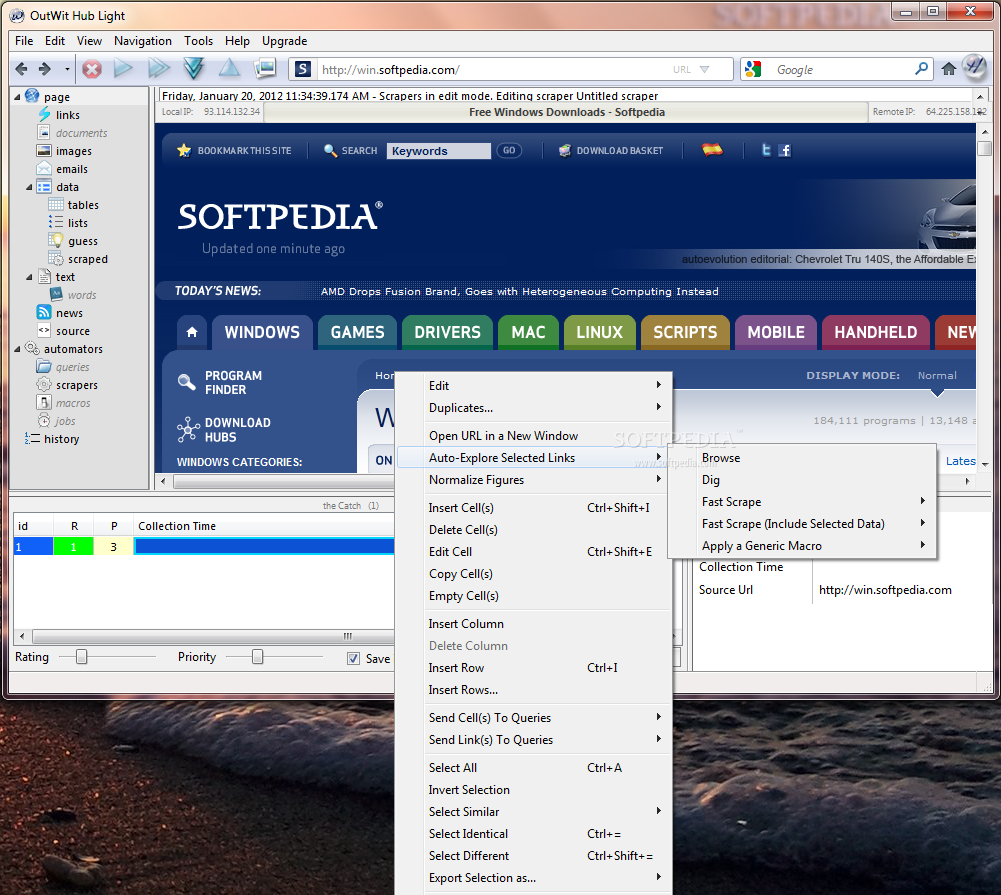Select Open URL in a New Window

[534, 435]
